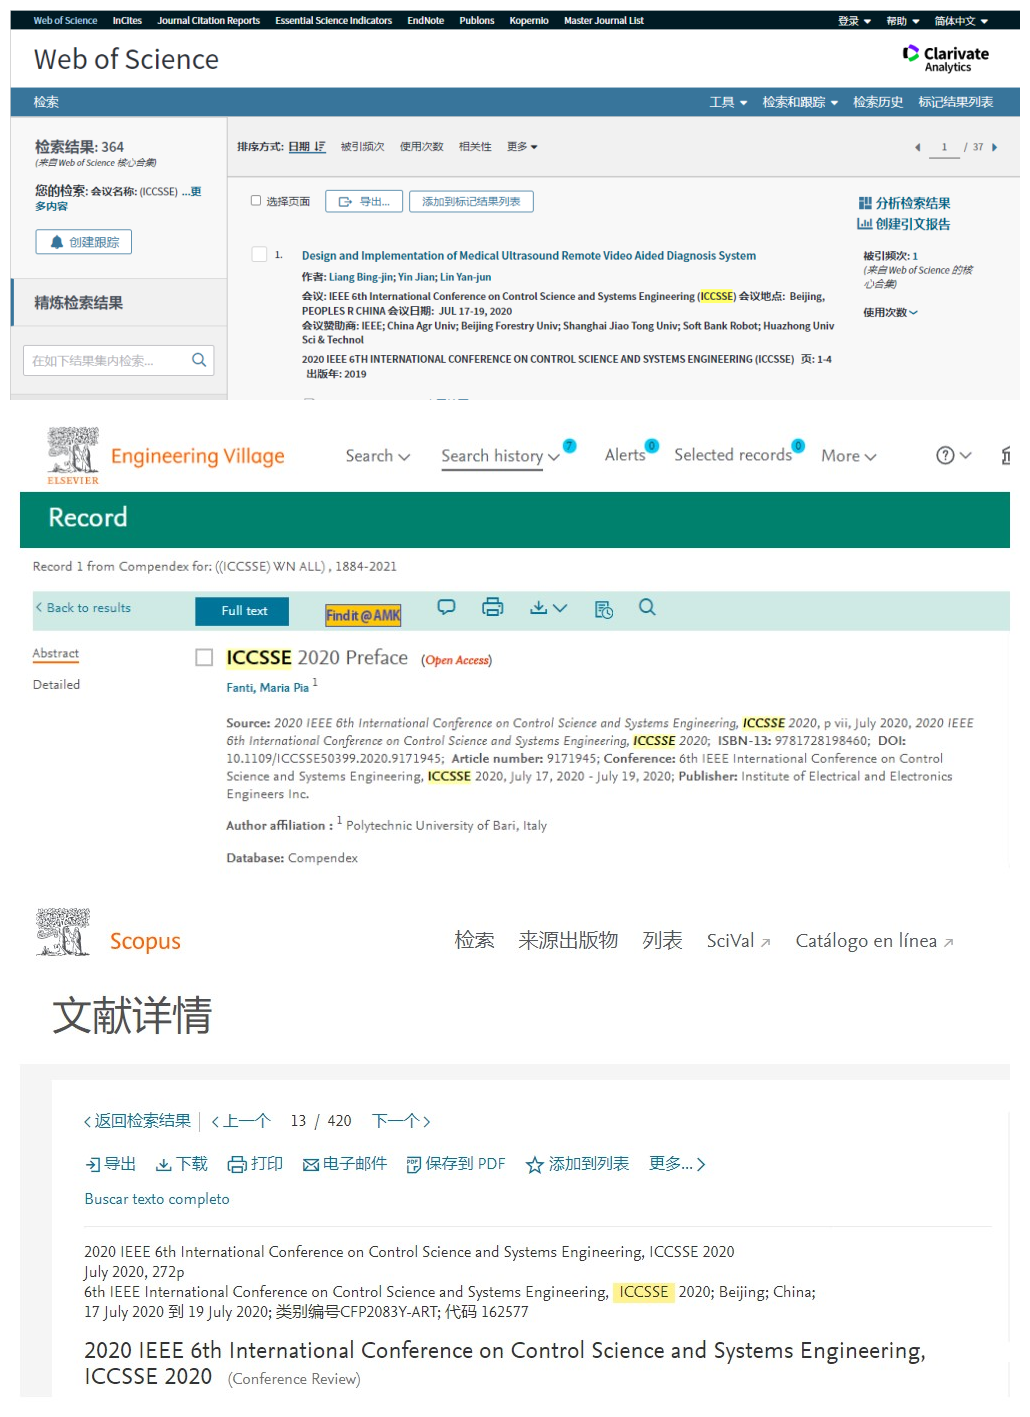1030x1417 pixels.
Task: Open the Search history menu in Engineering Village
Action: 500,456
